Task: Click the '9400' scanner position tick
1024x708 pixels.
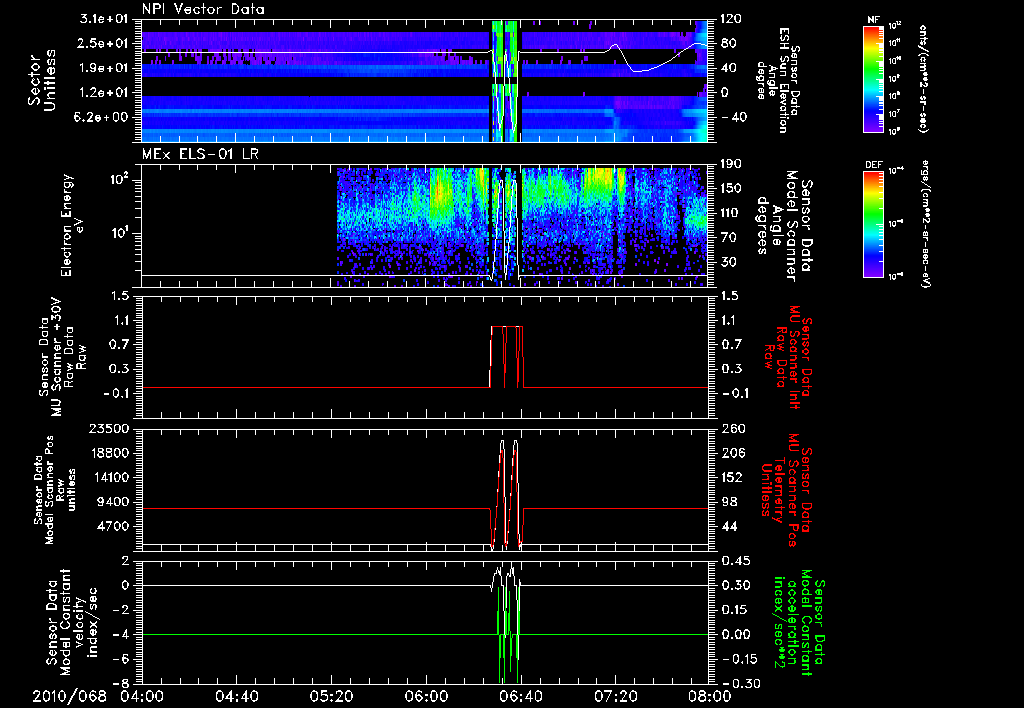Action: pos(112,502)
